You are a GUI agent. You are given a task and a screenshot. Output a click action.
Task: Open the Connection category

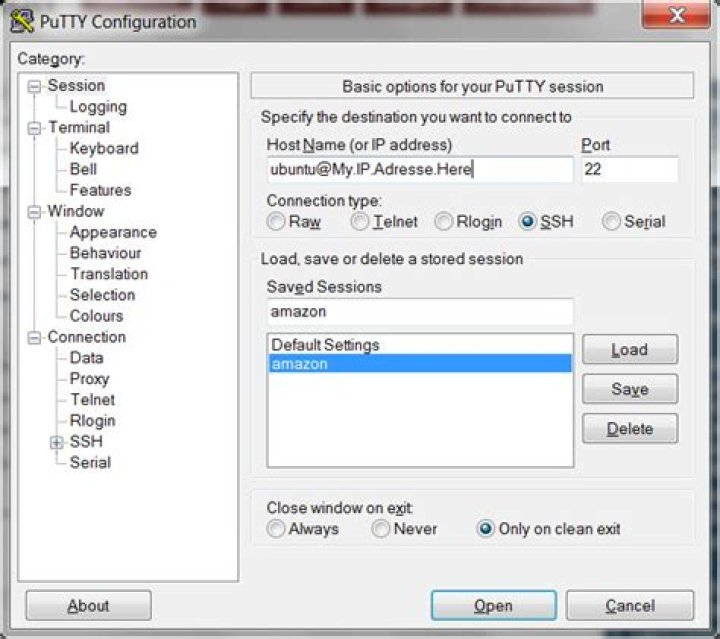click(x=87, y=337)
